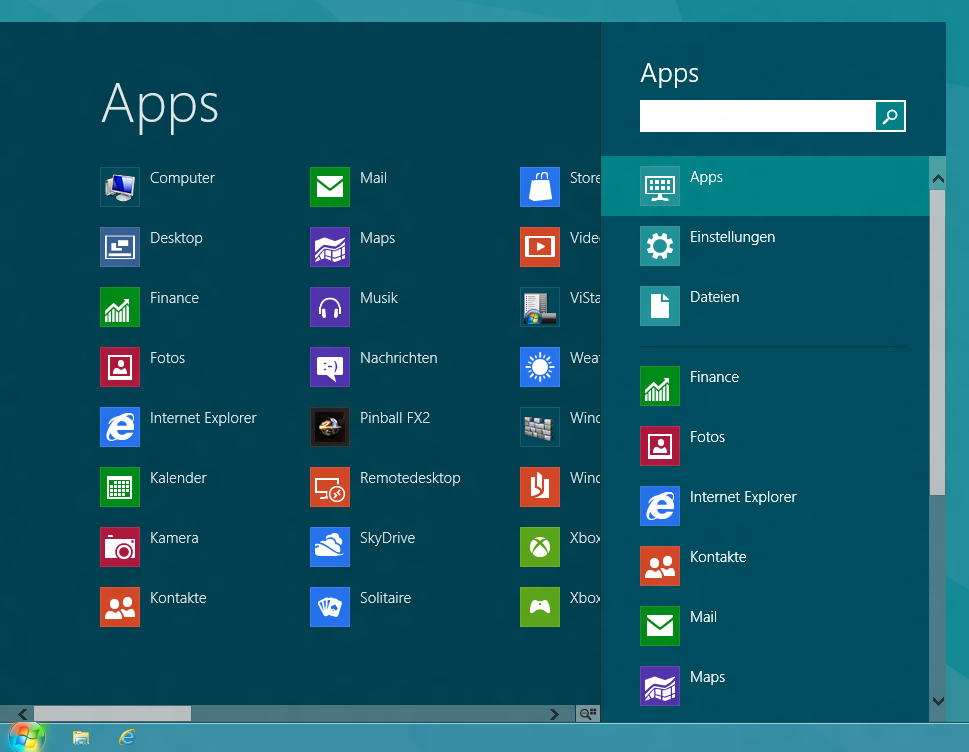Open the Weather sun icon tile

(x=560, y=366)
